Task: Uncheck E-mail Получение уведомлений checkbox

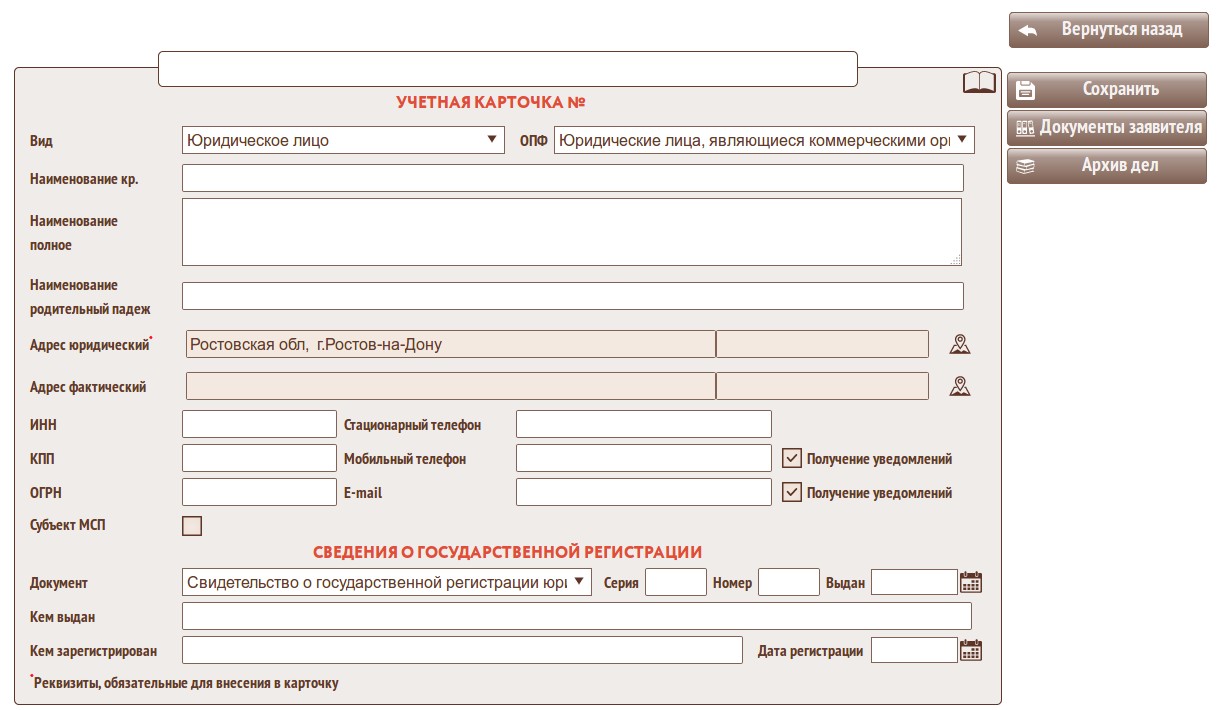Action: coord(792,493)
